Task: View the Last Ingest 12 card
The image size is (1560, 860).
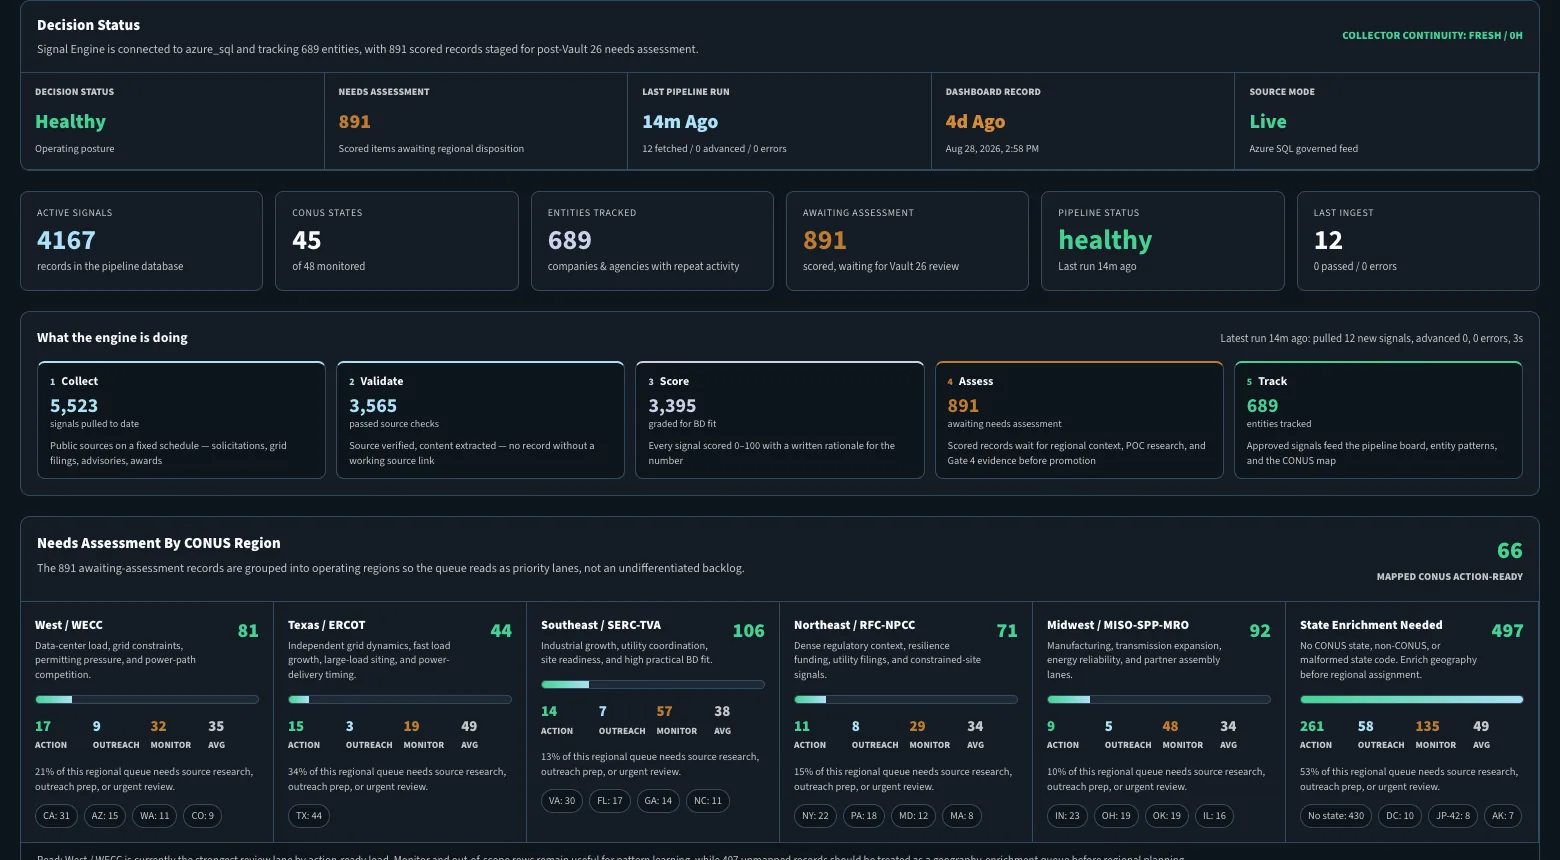Action: 1418,241
